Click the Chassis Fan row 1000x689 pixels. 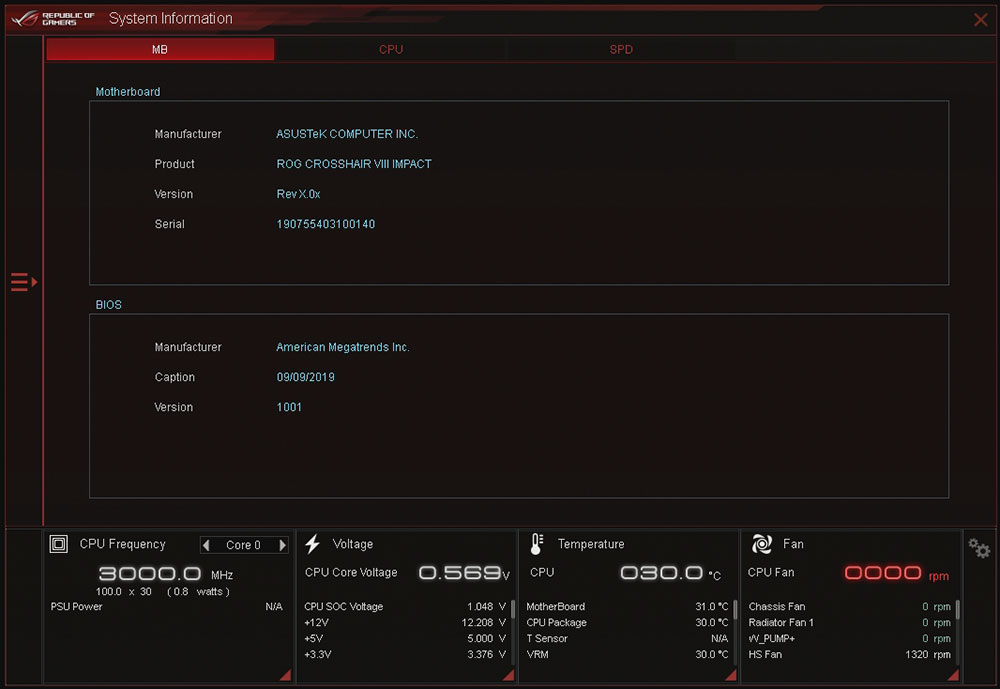(849, 607)
